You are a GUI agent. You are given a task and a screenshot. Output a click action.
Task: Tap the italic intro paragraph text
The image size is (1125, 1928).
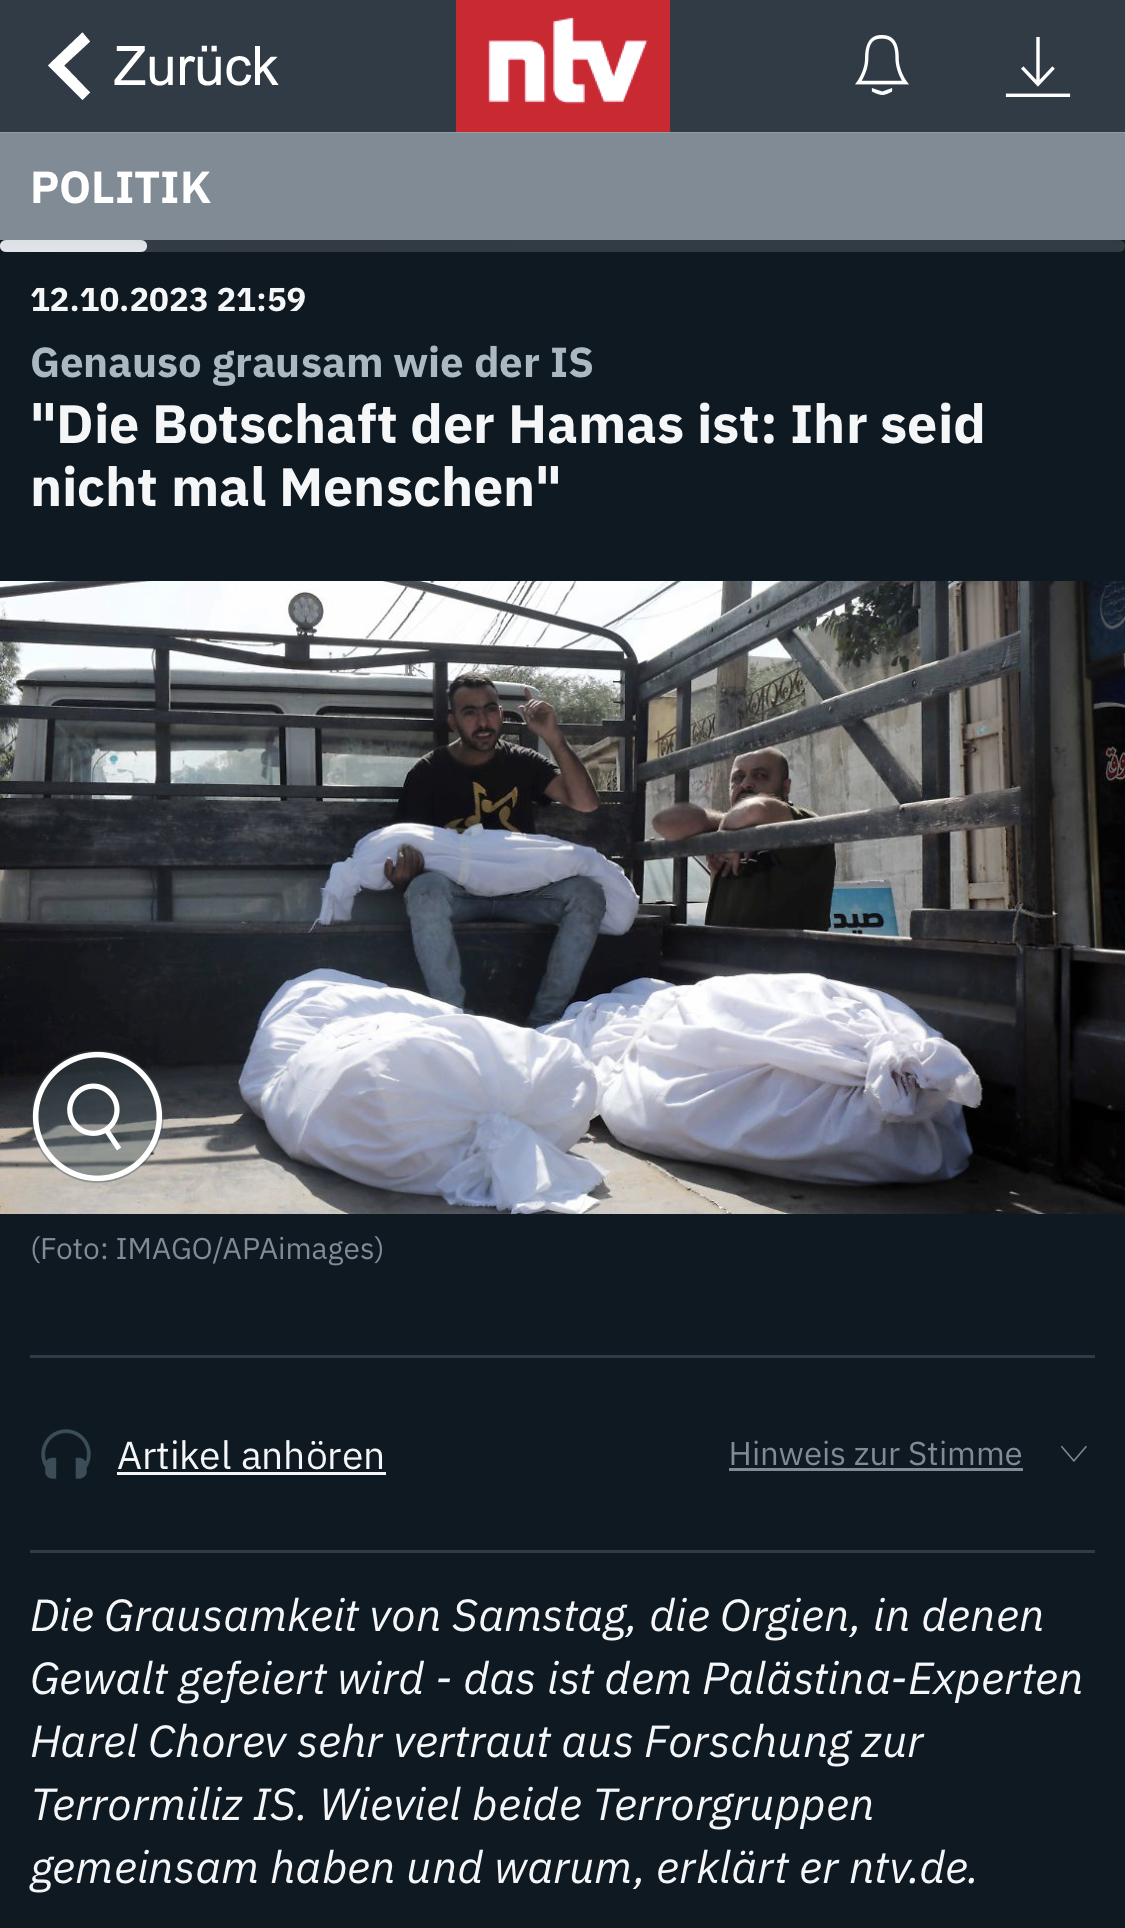click(x=557, y=1741)
